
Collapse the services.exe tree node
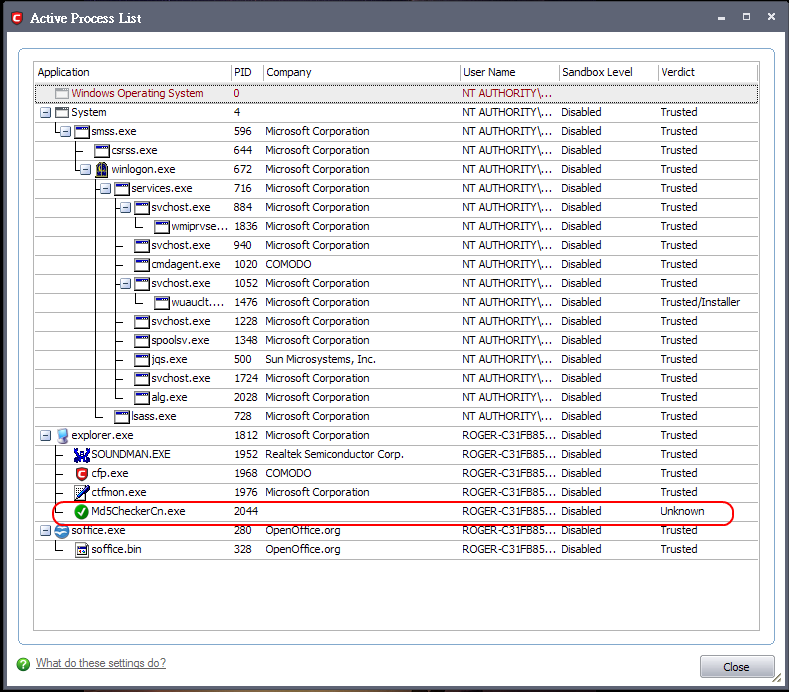(x=105, y=189)
